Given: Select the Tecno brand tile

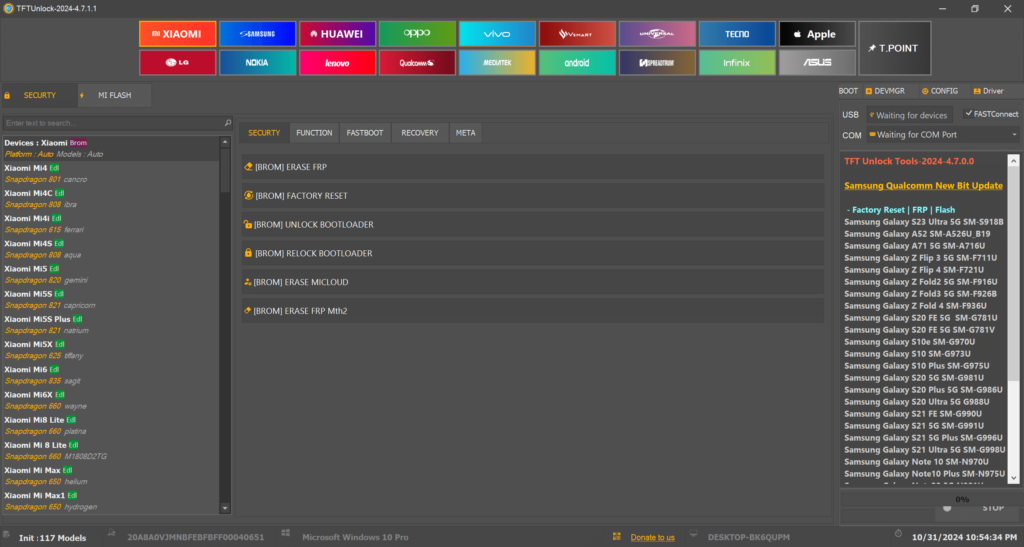Looking at the screenshot, I should [737, 34].
